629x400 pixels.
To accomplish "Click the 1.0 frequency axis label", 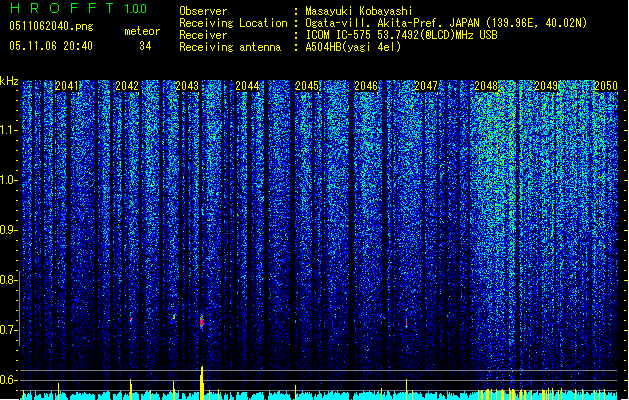I will [x=9, y=180].
